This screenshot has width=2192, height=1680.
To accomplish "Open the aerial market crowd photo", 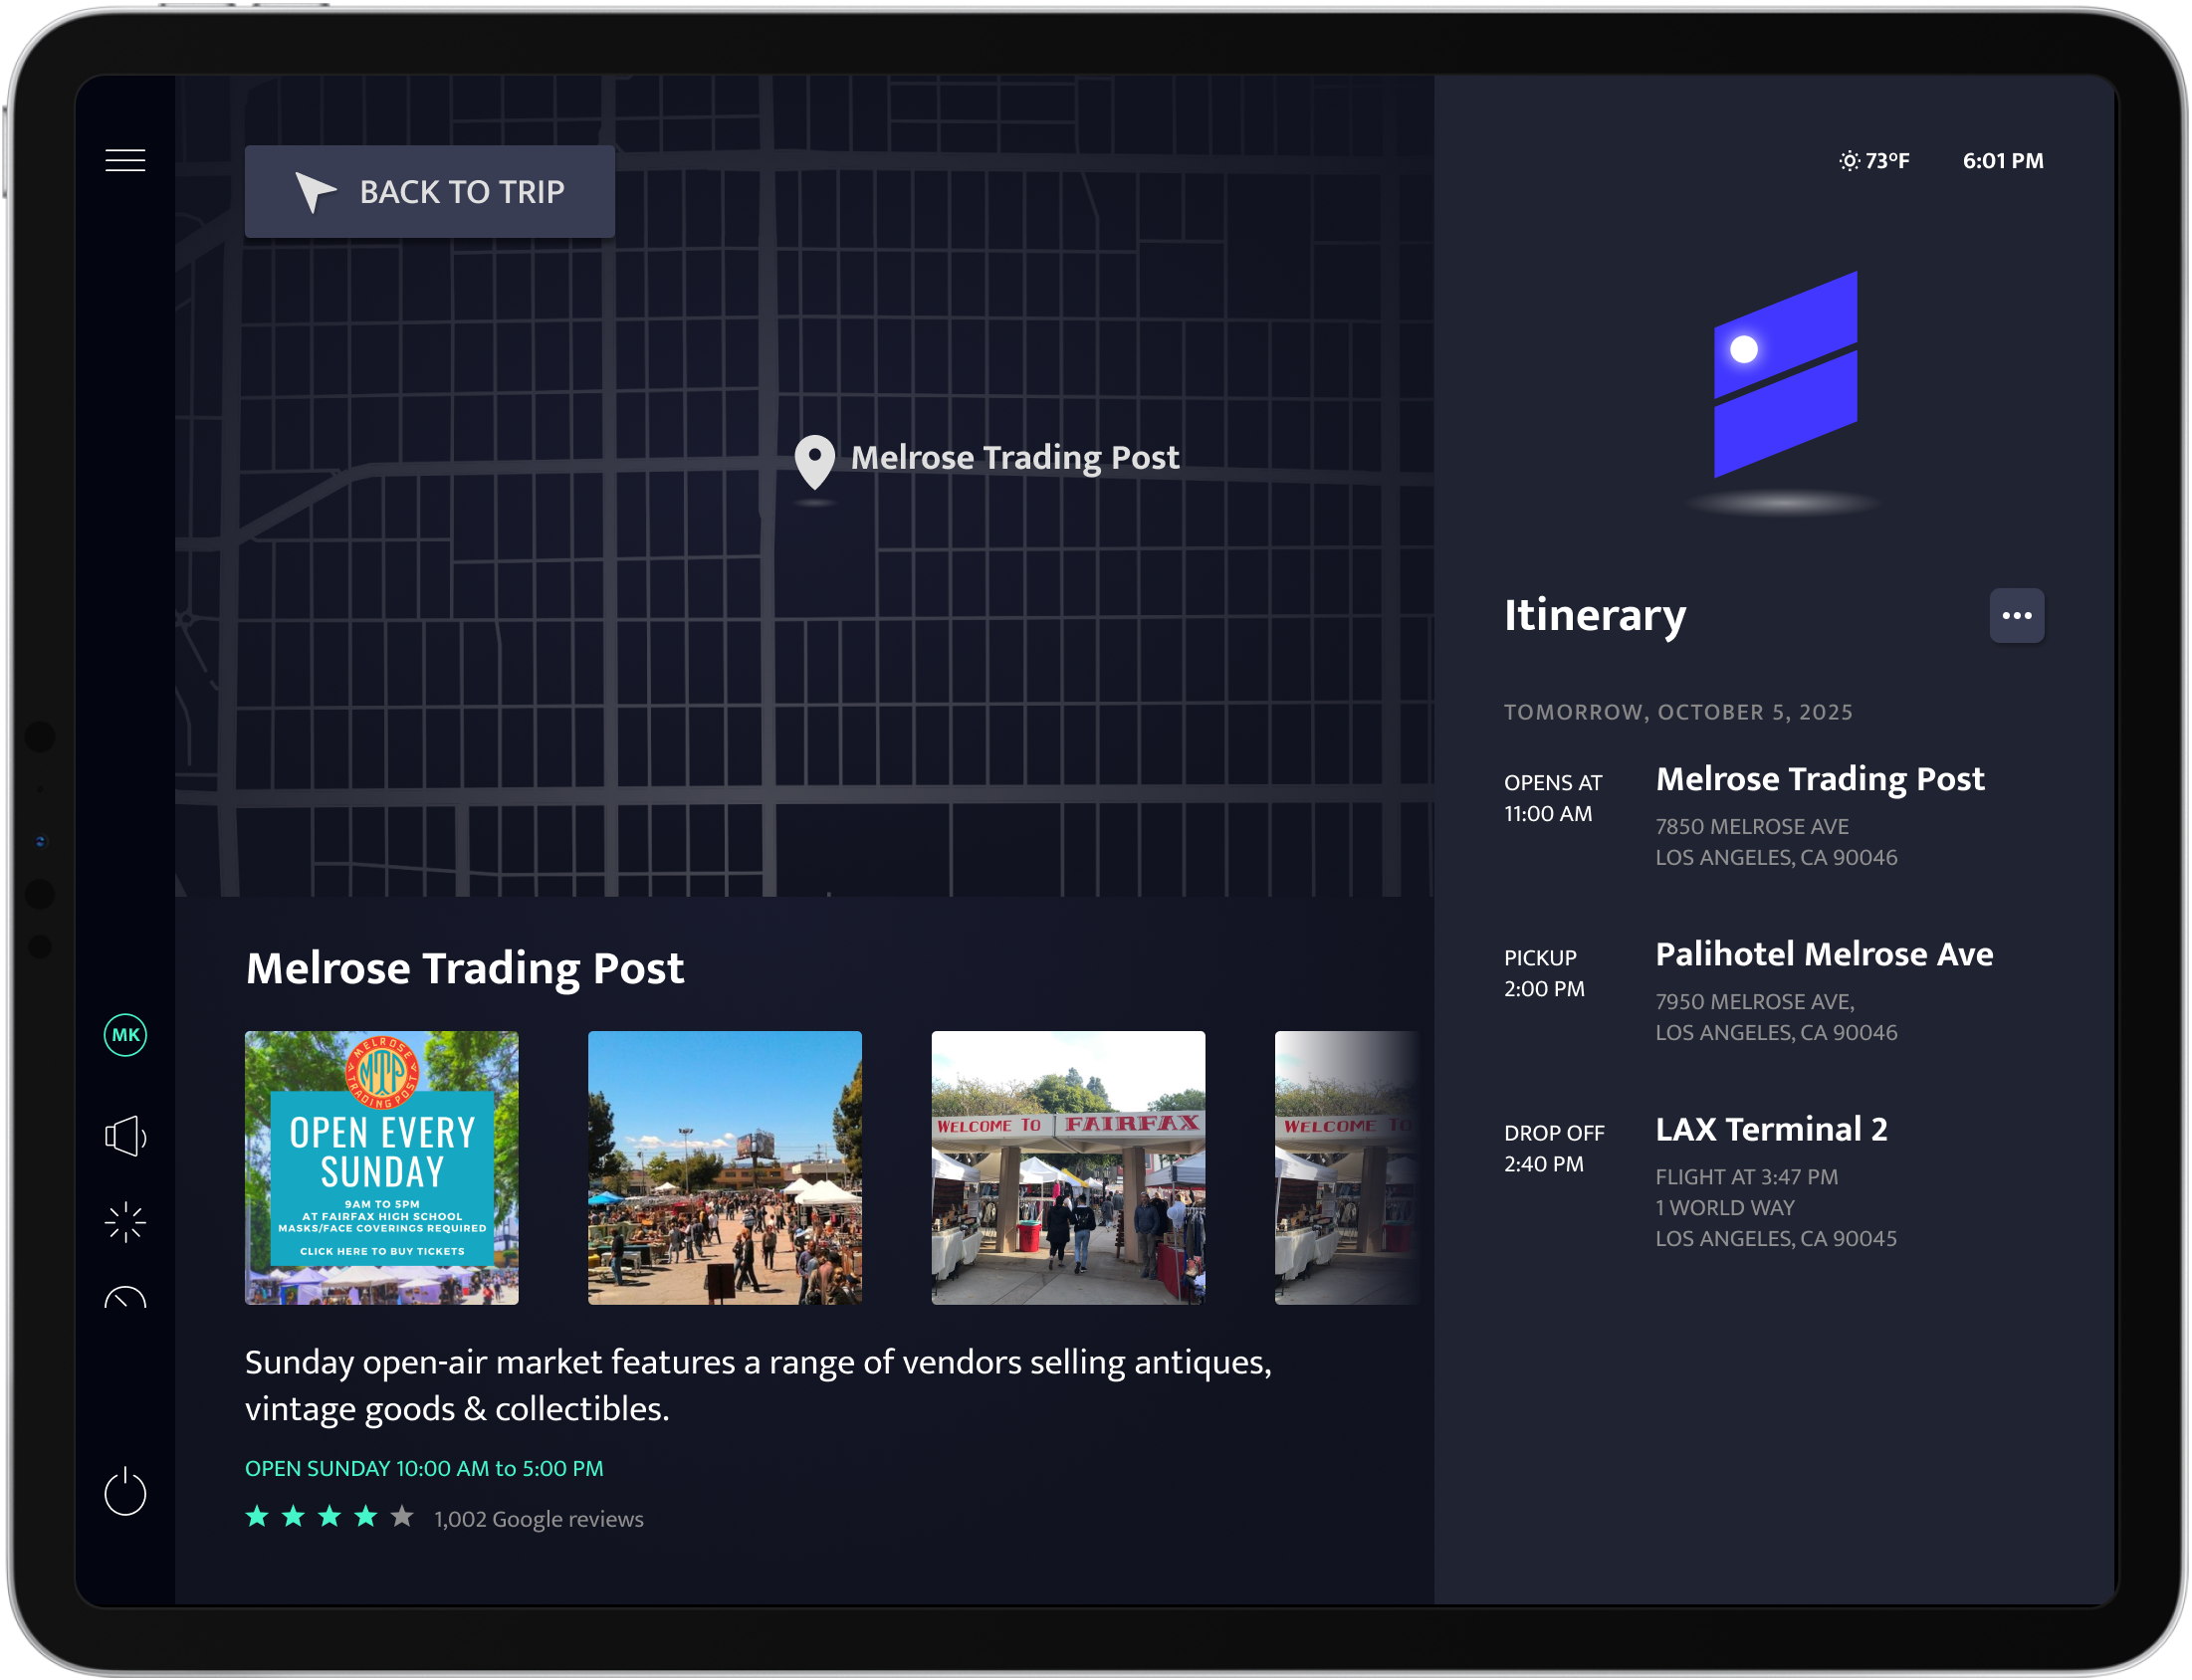I will (x=725, y=1167).
